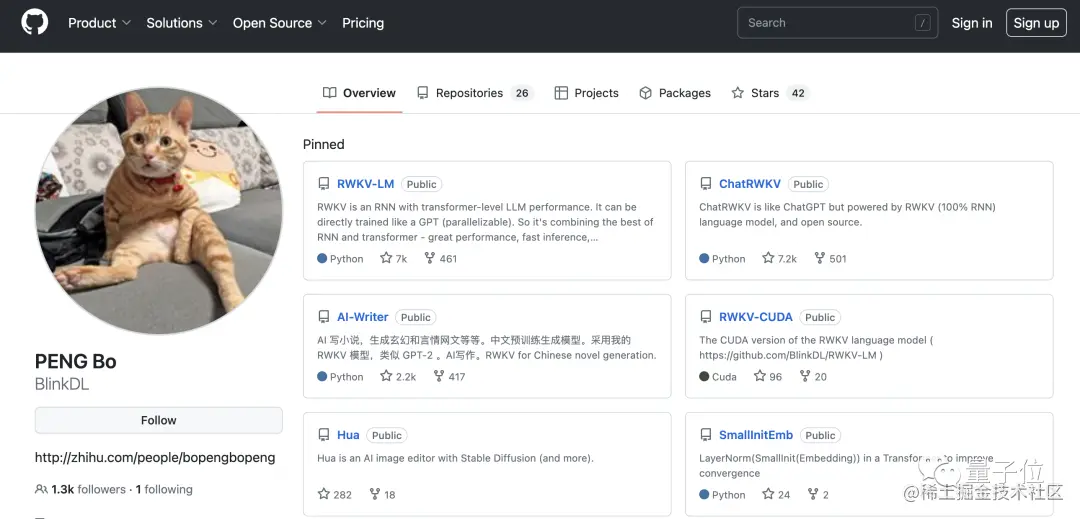
Task: Open AI-Writer stargazers 2.2k
Action: point(398,377)
